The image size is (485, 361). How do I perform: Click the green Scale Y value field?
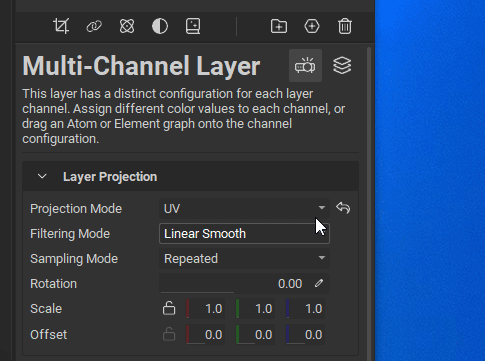coord(255,308)
